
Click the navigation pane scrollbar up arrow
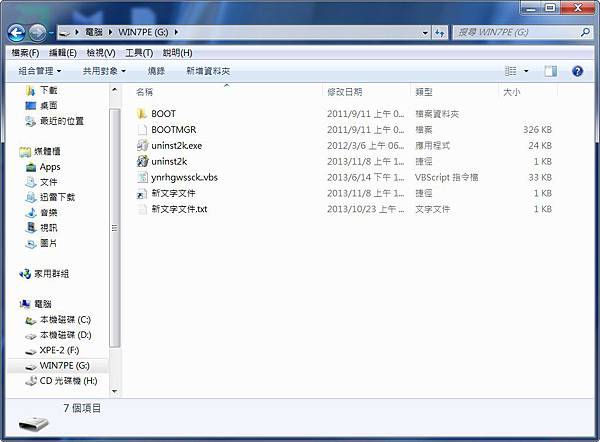click(x=114, y=90)
